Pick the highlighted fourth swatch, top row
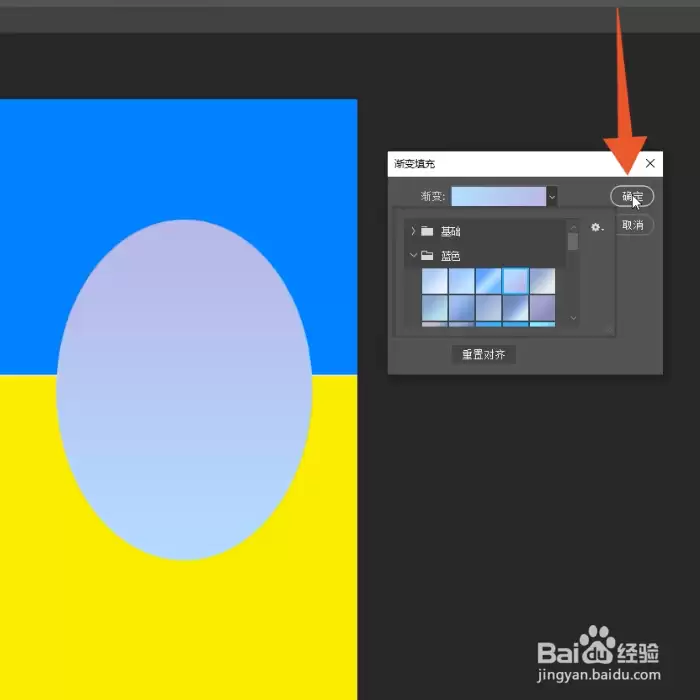This screenshot has height=700, width=700. coord(516,281)
